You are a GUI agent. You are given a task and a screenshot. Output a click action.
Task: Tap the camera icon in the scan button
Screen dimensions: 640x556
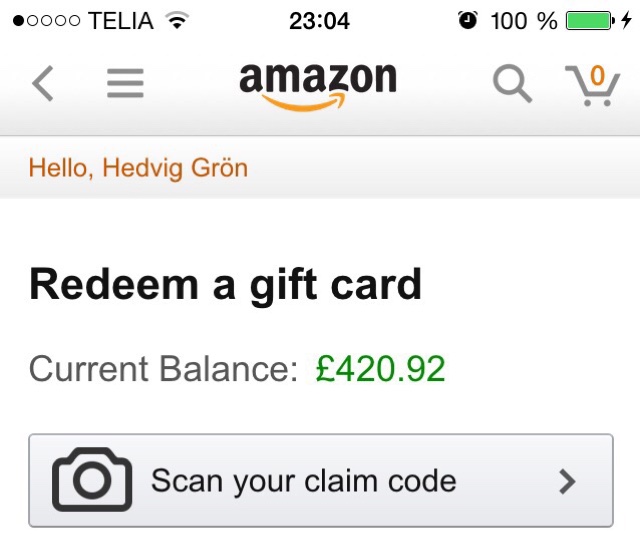coord(92,479)
